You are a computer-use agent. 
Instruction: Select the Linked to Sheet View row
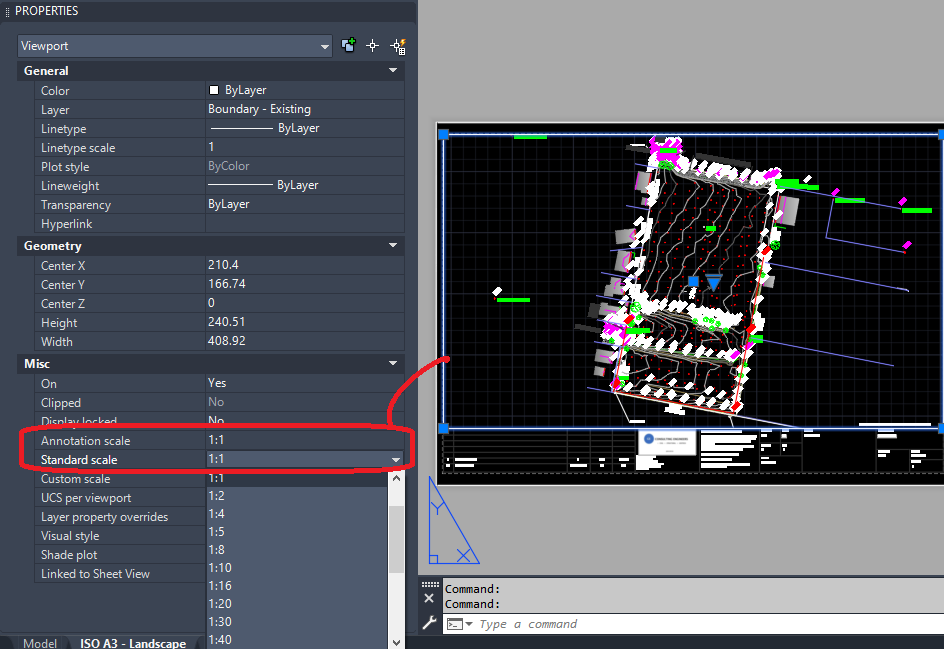click(x=120, y=574)
